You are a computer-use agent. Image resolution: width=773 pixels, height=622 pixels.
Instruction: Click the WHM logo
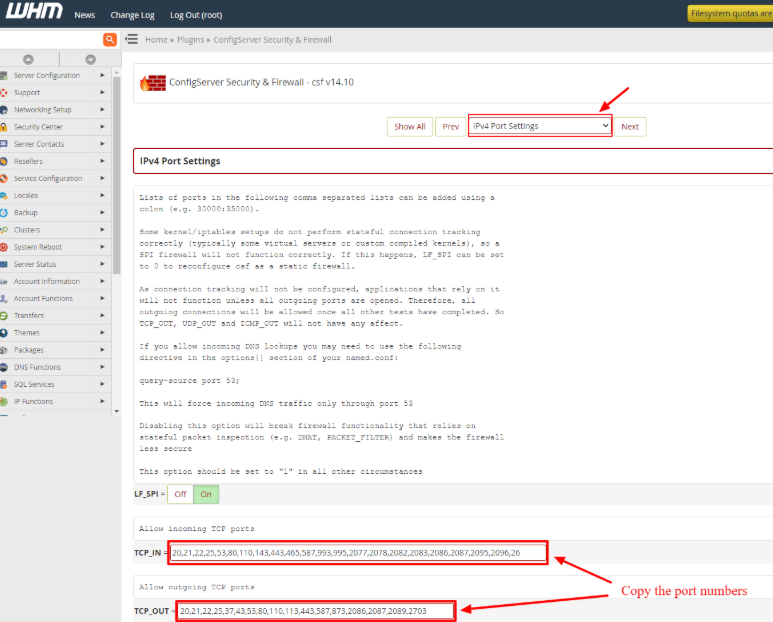(34, 11)
